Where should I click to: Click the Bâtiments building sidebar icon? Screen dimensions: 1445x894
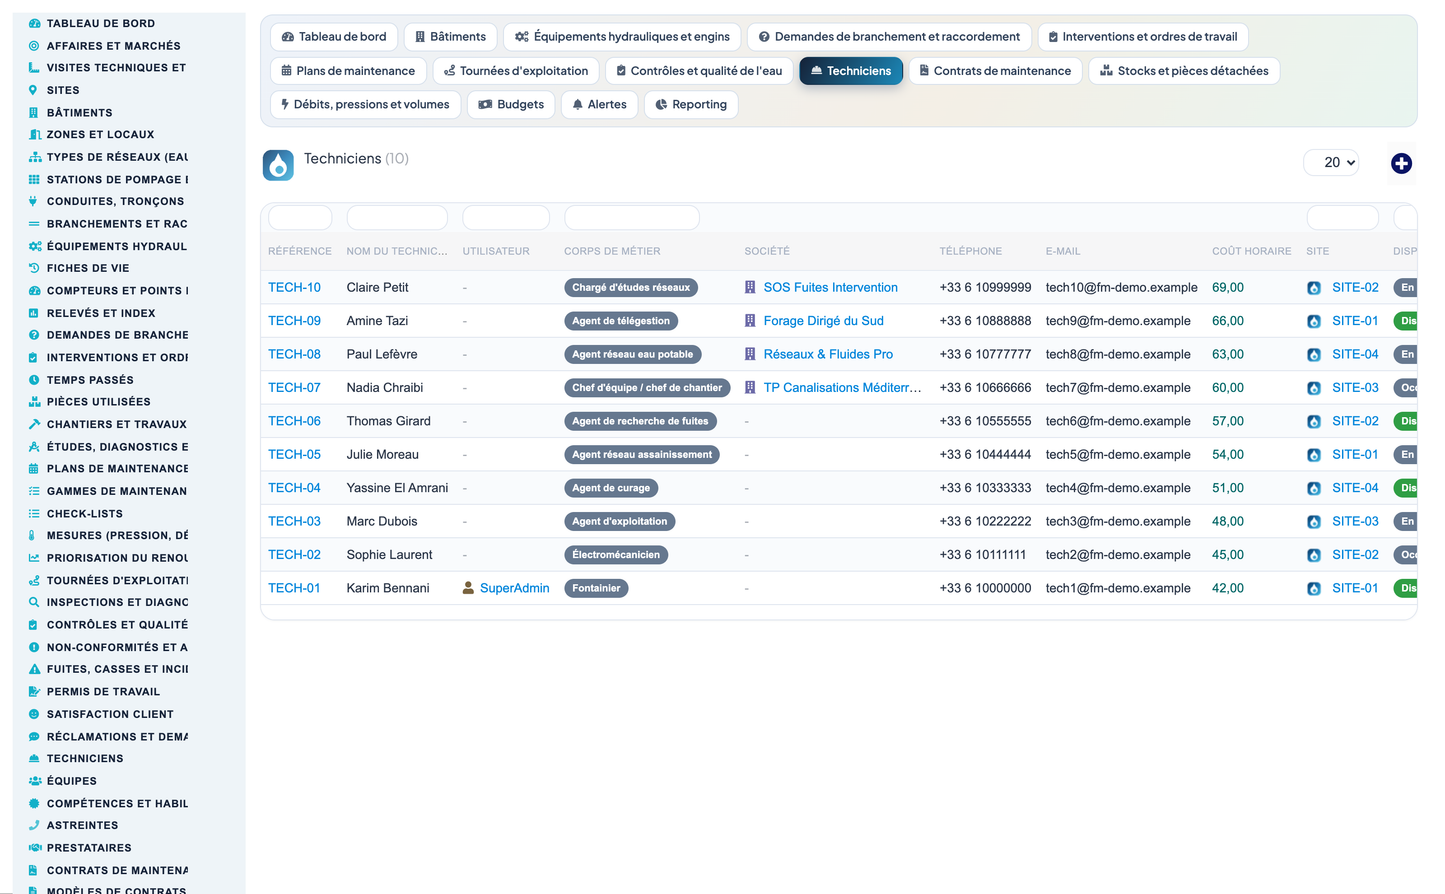click(x=33, y=113)
